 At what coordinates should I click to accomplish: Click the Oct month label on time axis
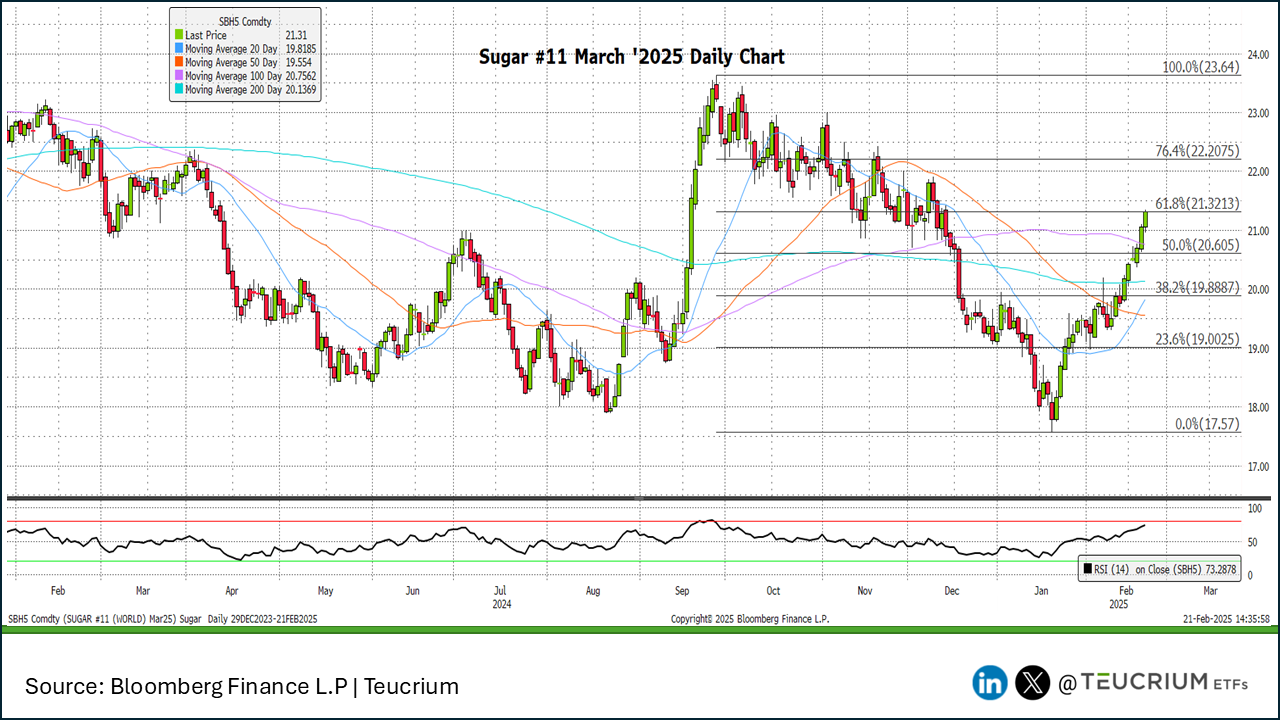(x=772, y=591)
